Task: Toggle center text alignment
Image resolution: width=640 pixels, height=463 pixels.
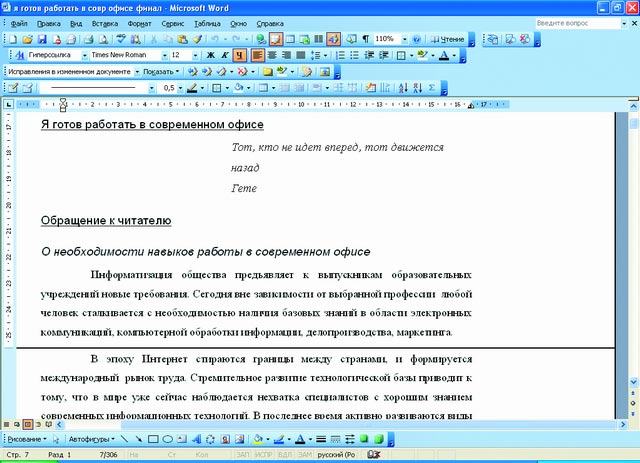Action: click(272, 55)
